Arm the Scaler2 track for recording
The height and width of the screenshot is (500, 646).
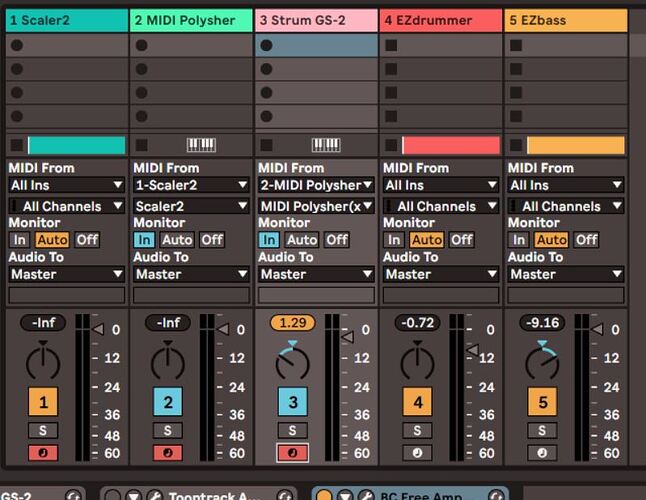click(43, 453)
